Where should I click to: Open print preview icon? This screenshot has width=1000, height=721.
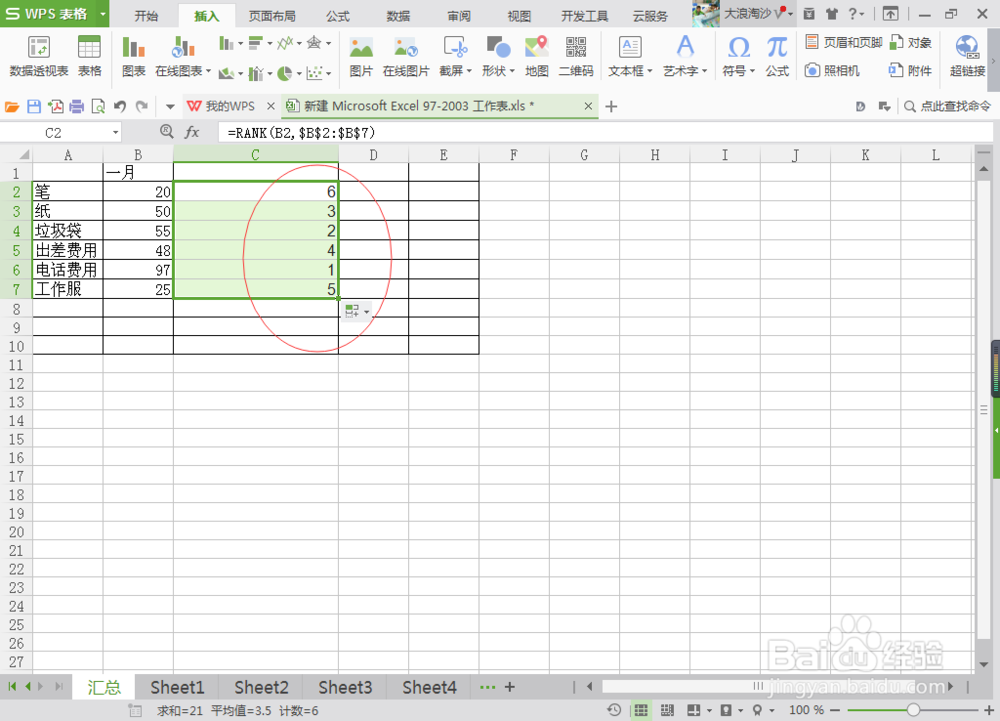pos(98,106)
